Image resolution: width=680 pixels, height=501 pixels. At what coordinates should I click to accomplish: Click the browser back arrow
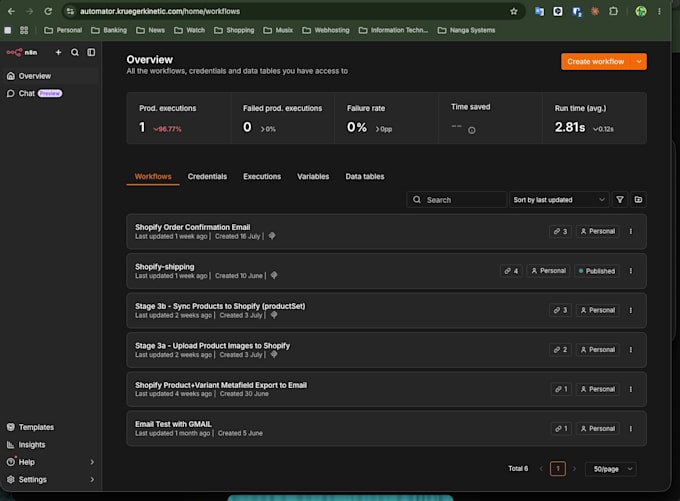[x=11, y=11]
